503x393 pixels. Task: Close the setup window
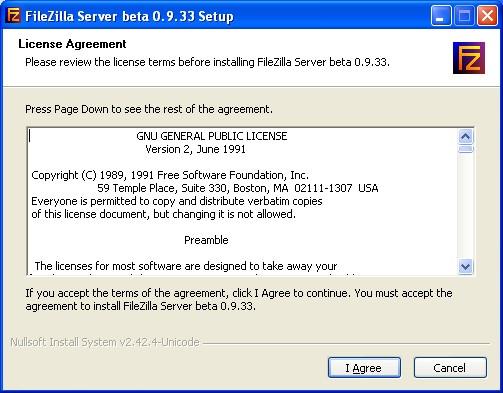pyautogui.click(x=487, y=16)
